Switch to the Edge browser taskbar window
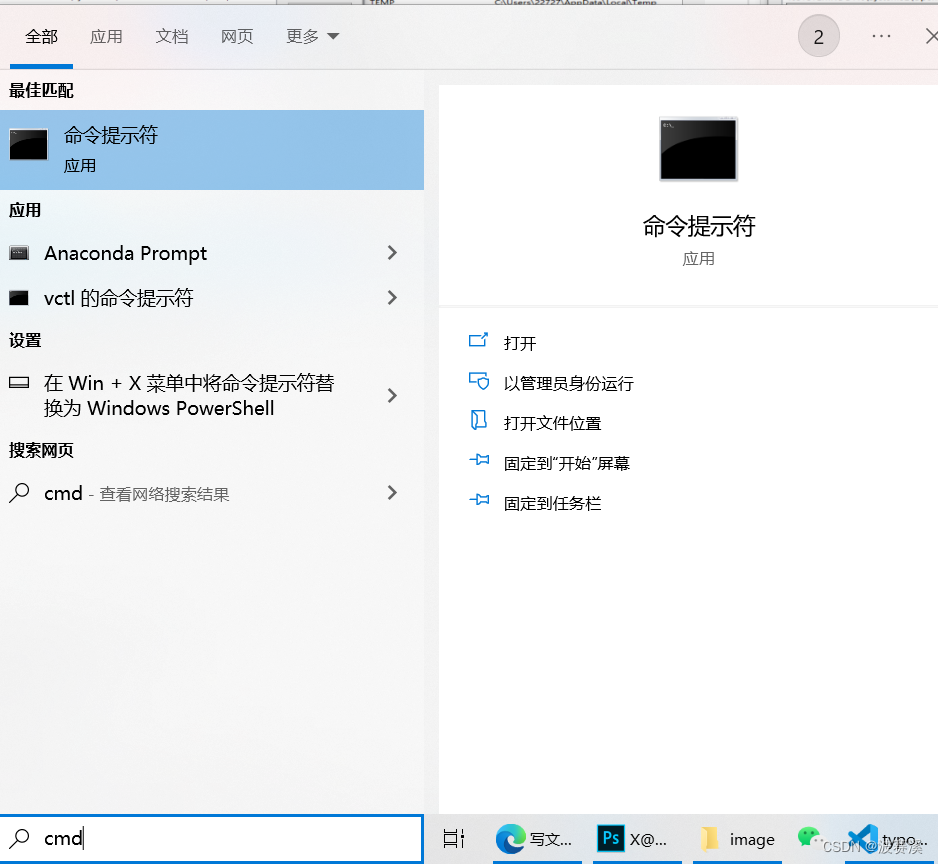Viewport: 938px width, 864px height. coord(535,839)
